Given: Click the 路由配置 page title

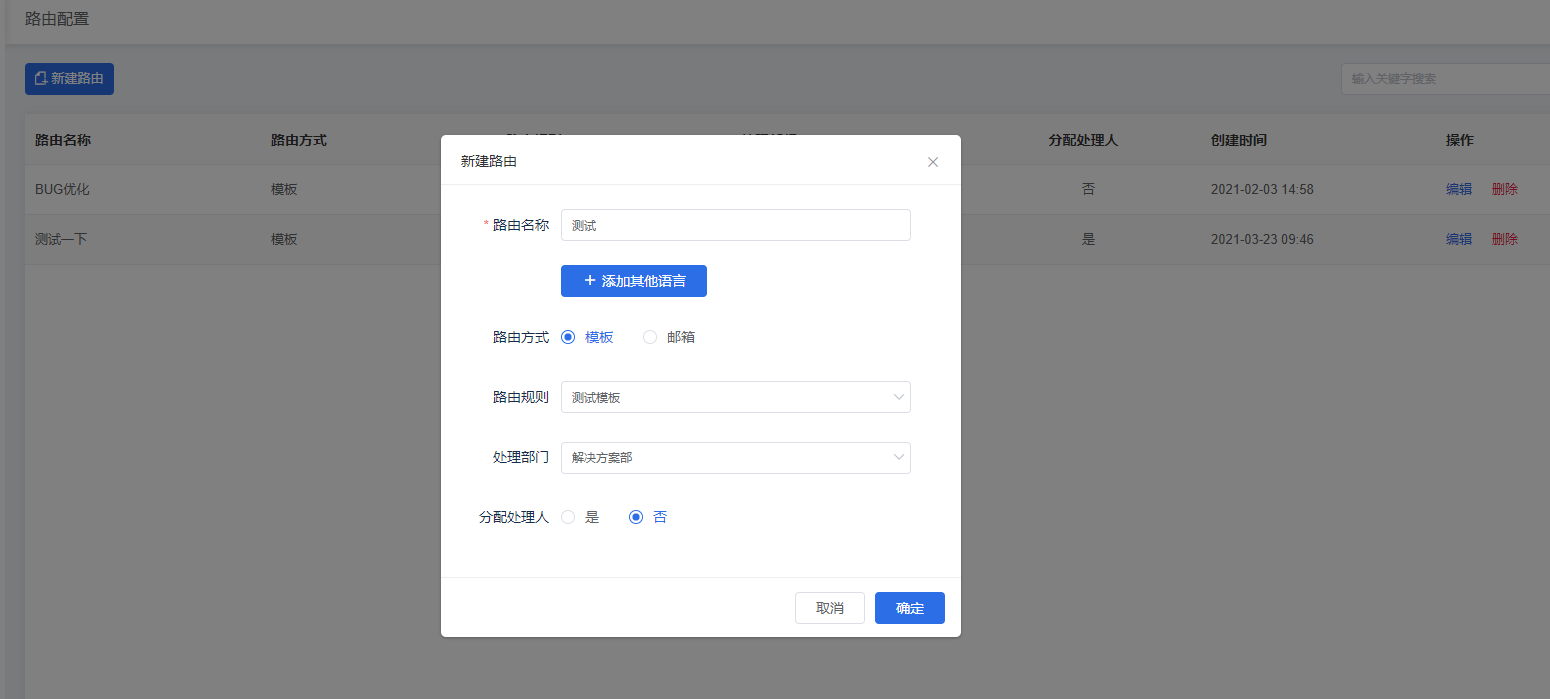Looking at the screenshot, I should [x=57, y=18].
